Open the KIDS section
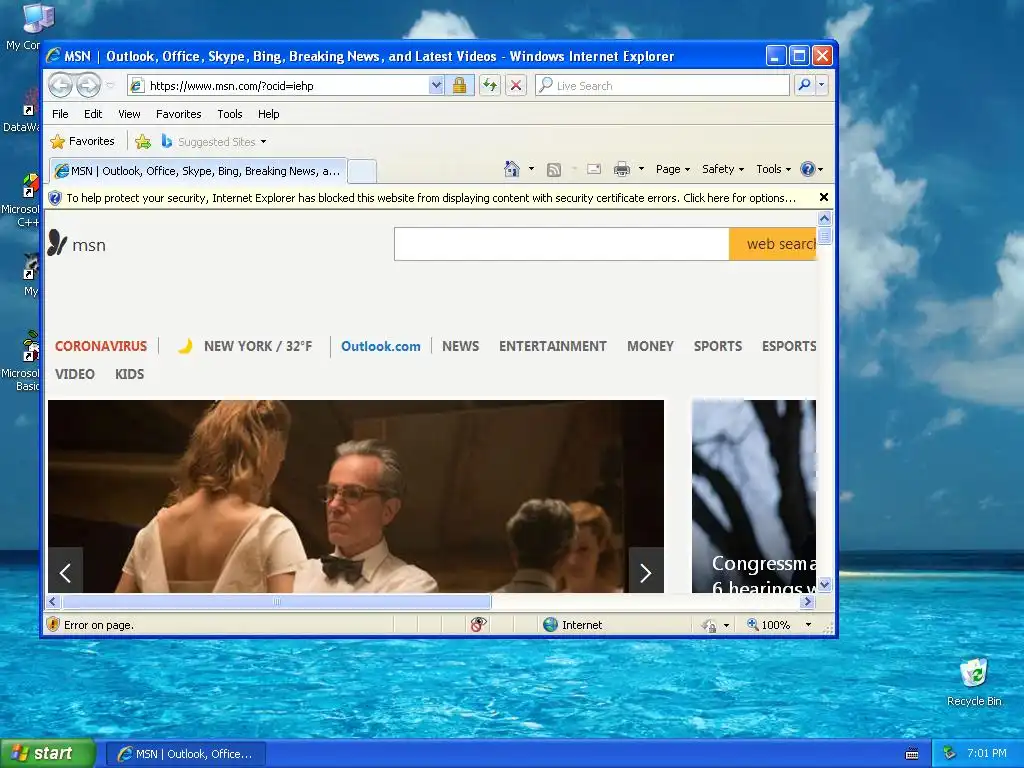 tap(129, 374)
